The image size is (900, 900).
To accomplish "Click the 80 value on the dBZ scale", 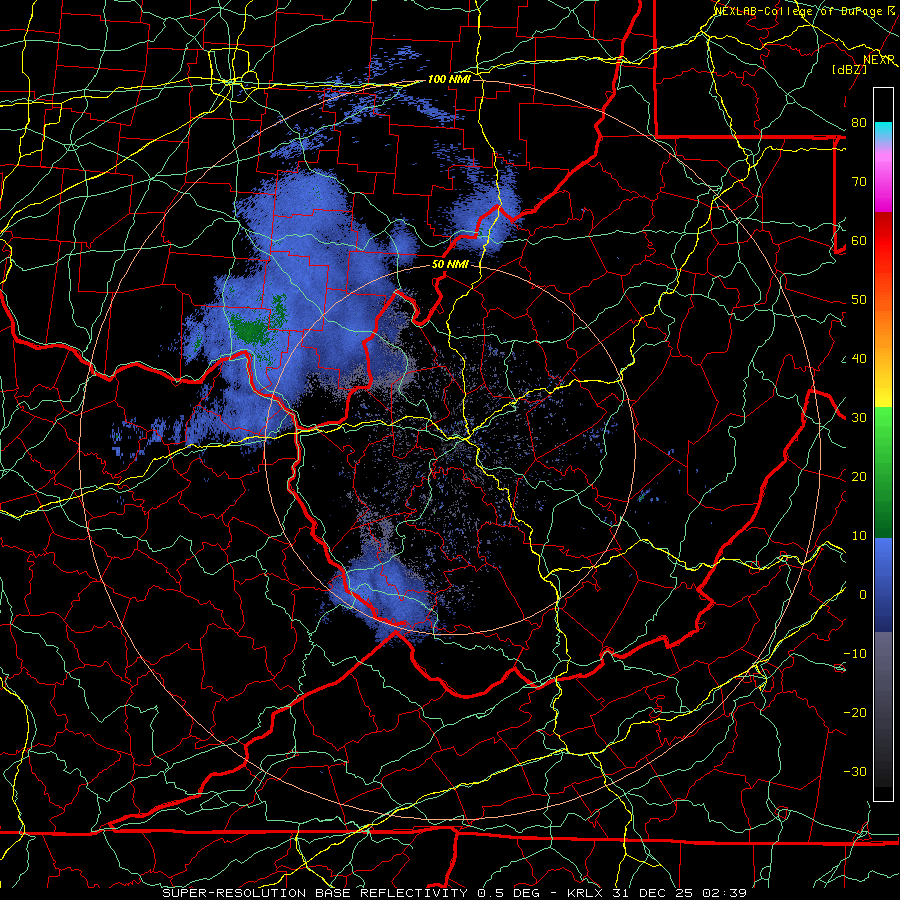I will (x=859, y=123).
